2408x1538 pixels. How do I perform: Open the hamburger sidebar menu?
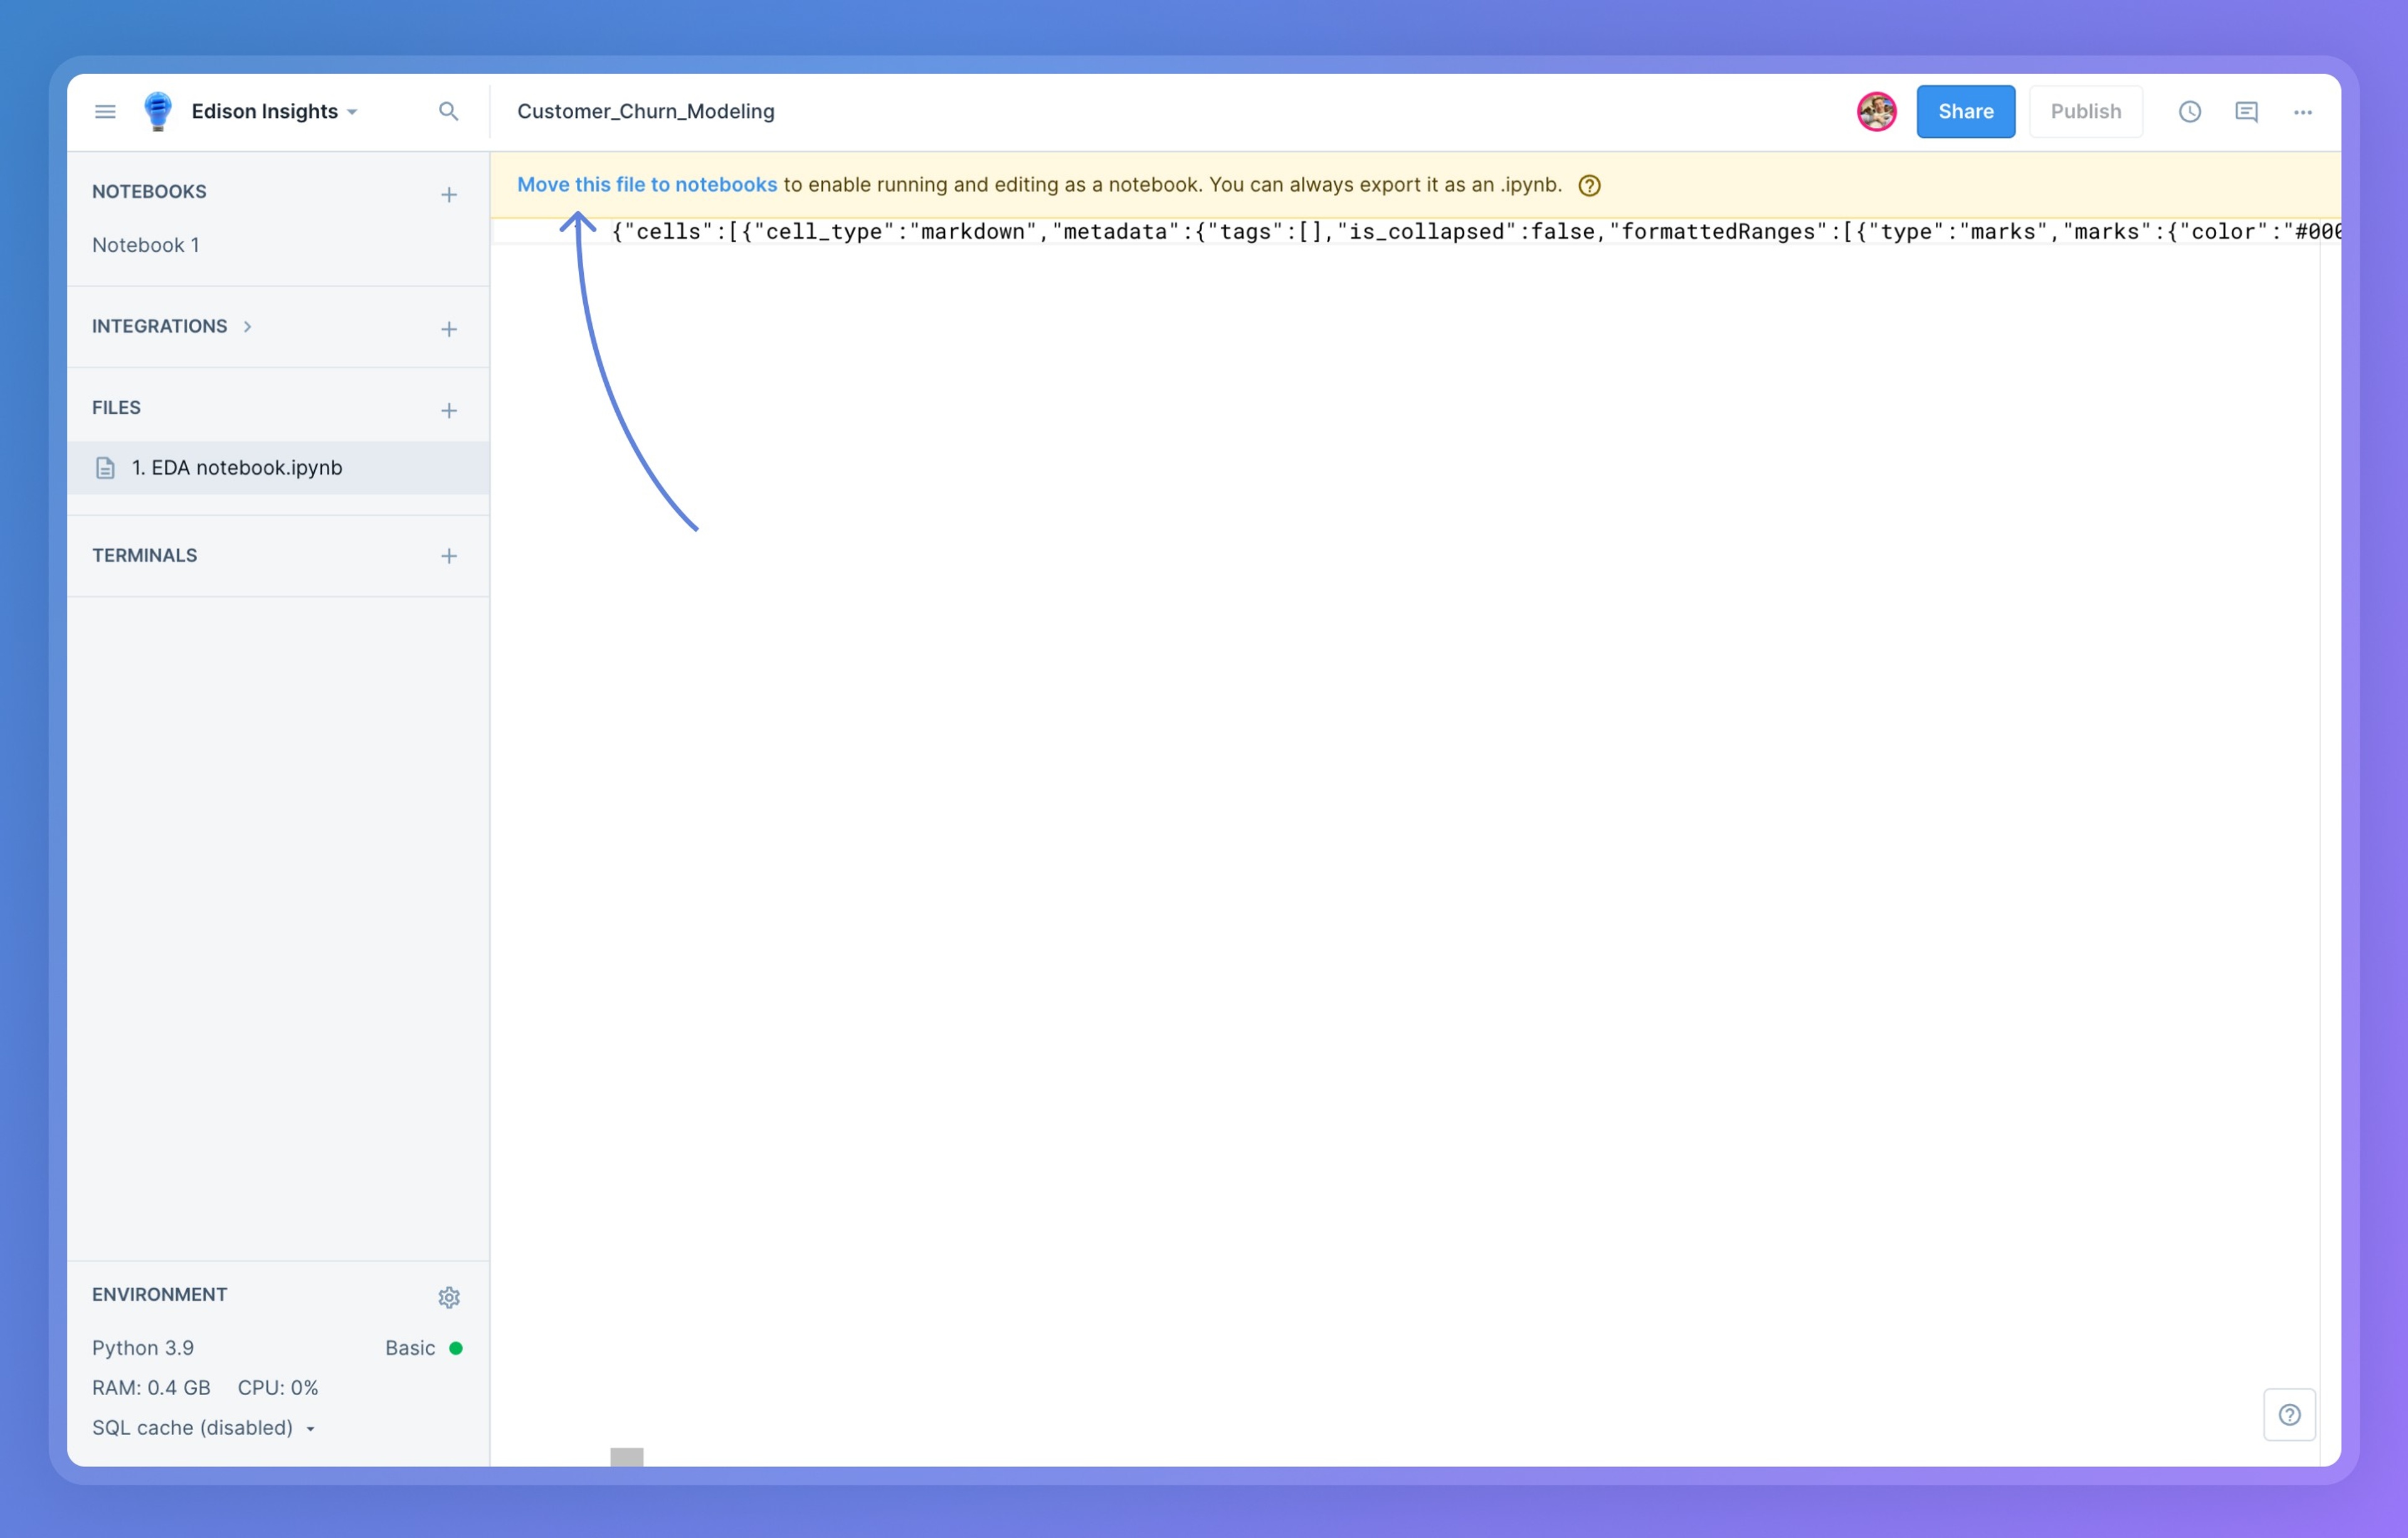point(105,111)
